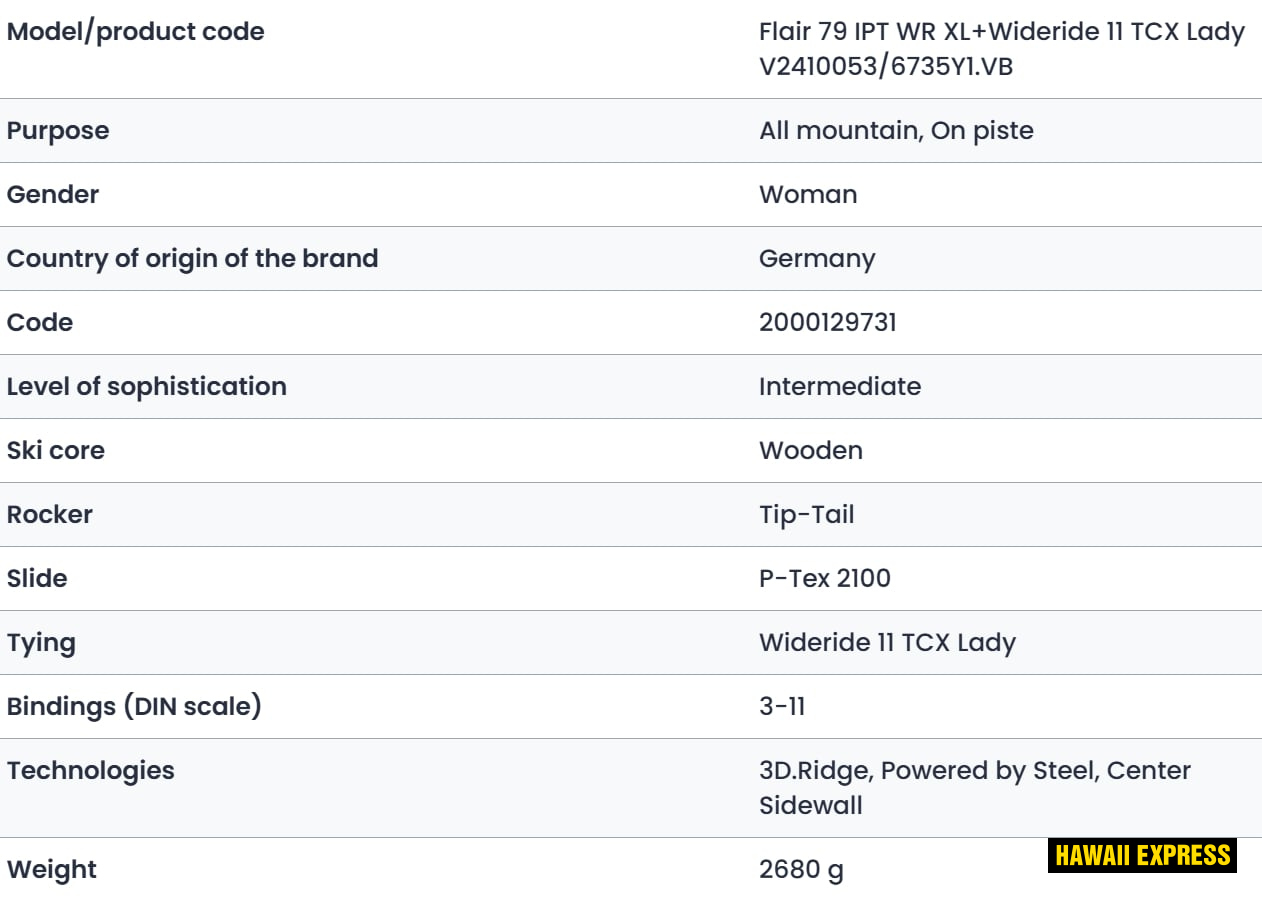Screen dimensions: 1262x898
Task: Click the HAWAII EXPRESS badge
Action: (x=1142, y=855)
